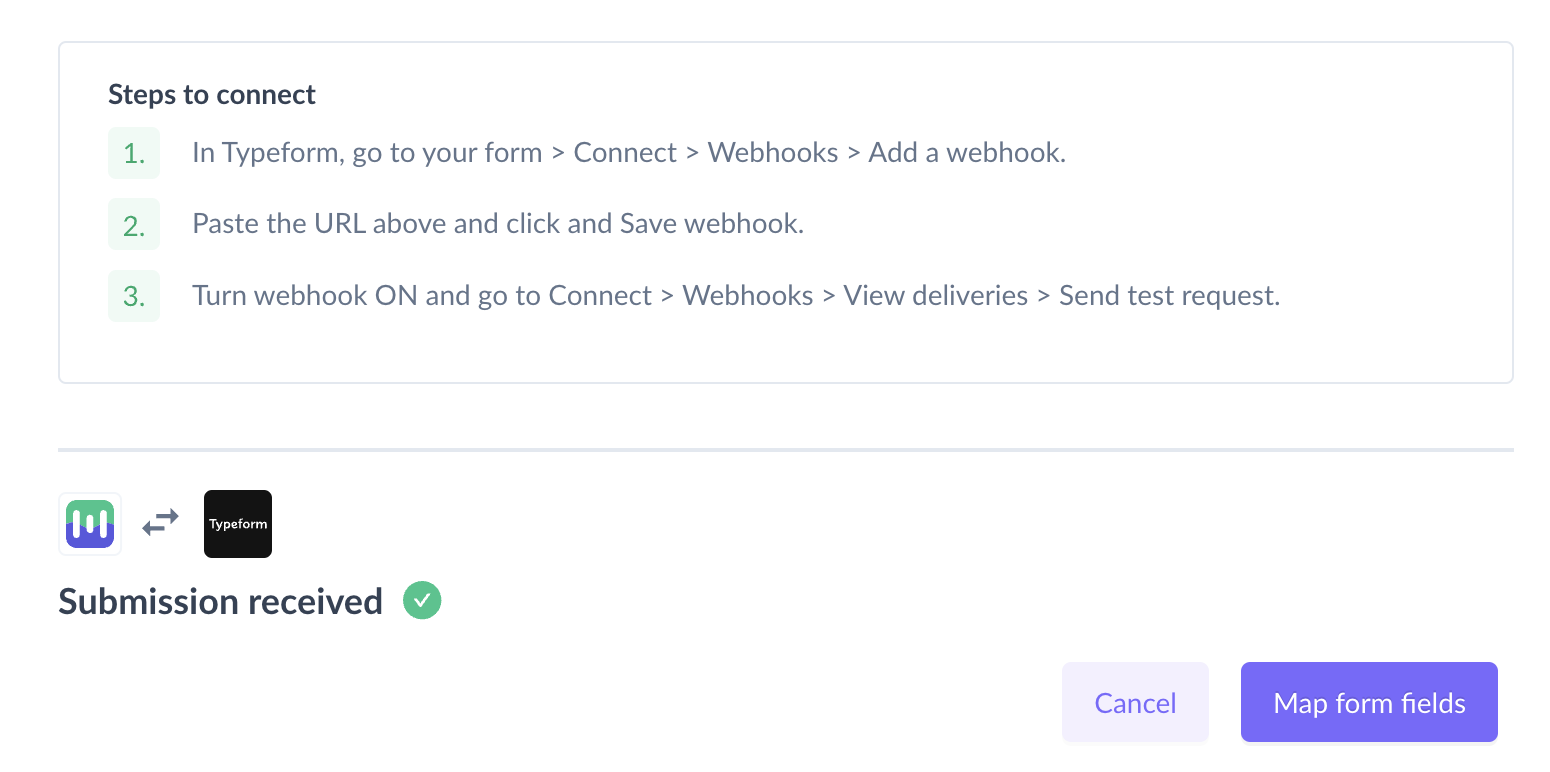Select the step 3 number badge
The height and width of the screenshot is (772, 1550).
[134, 296]
